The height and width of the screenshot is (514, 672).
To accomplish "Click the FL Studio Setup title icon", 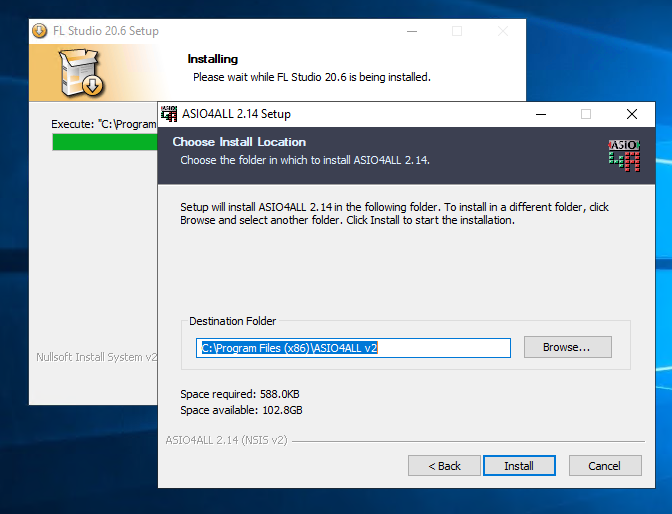I will [x=40, y=31].
